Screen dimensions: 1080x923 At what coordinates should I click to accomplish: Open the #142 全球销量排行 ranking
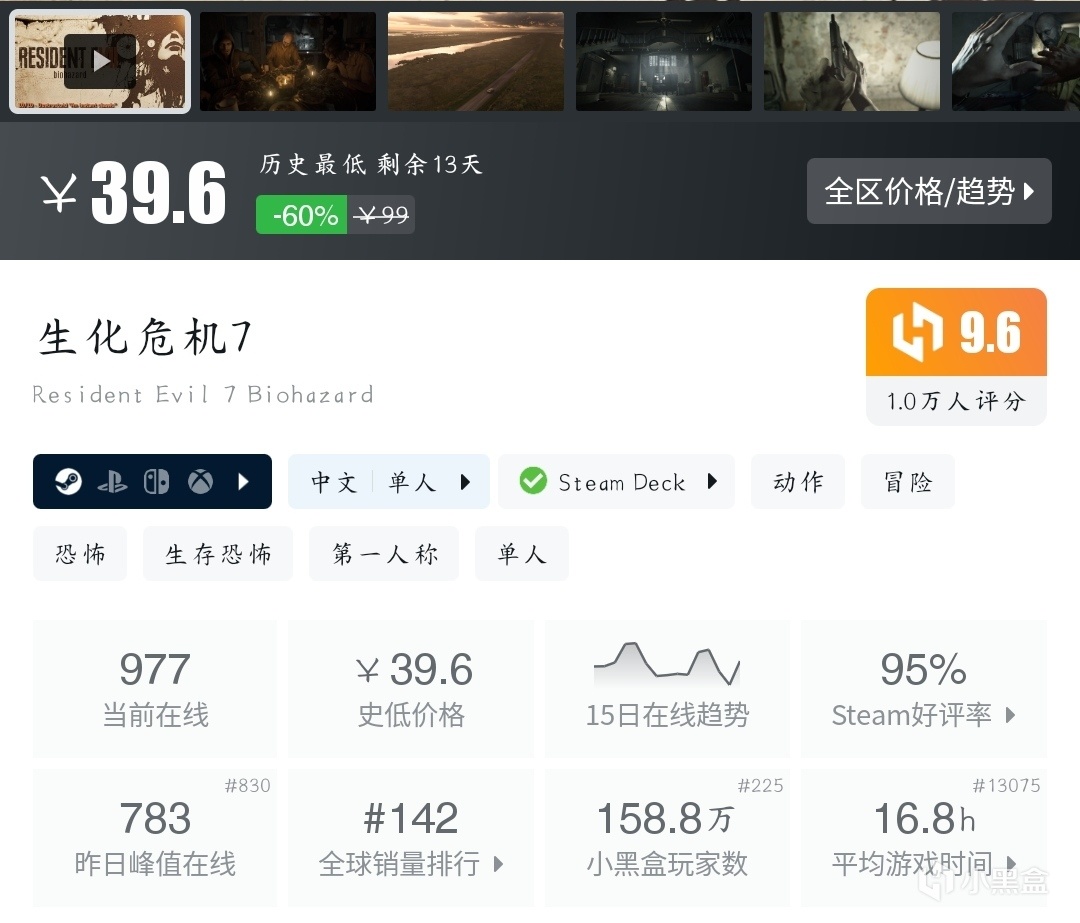pyautogui.click(x=411, y=838)
